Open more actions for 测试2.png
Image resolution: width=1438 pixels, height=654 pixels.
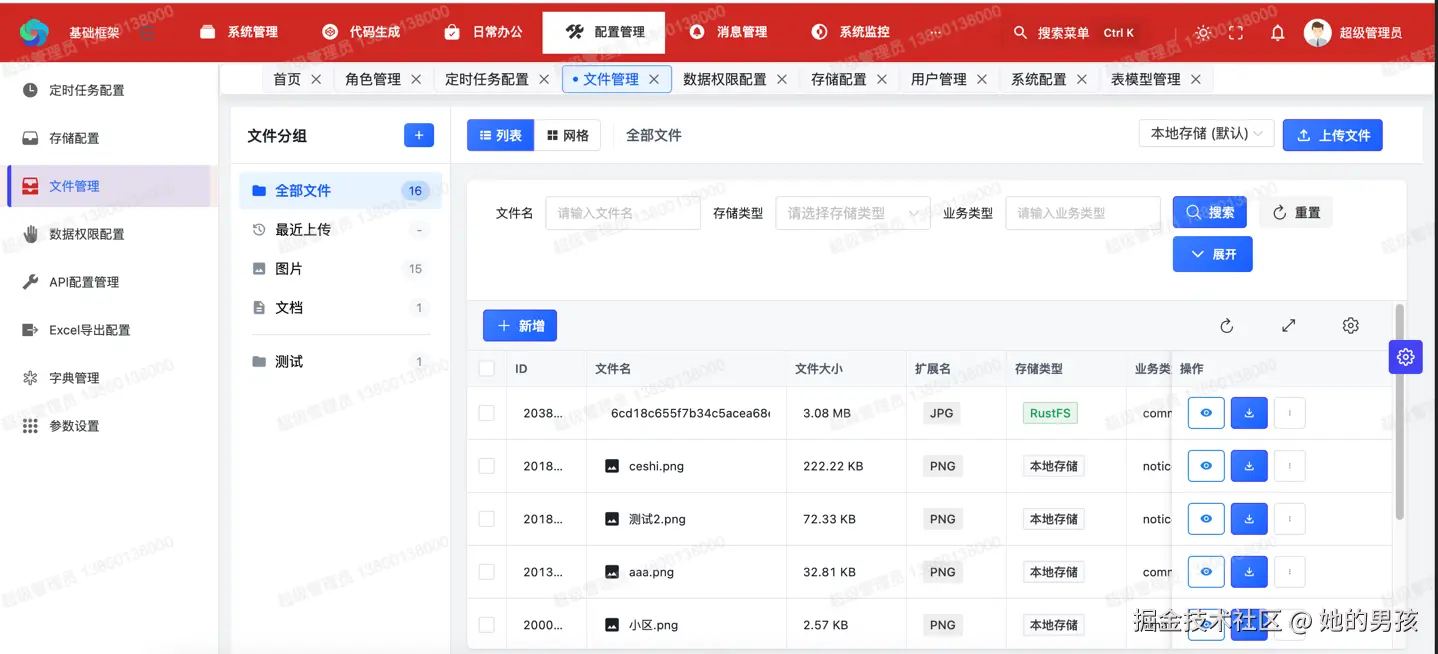point(1290,519)
